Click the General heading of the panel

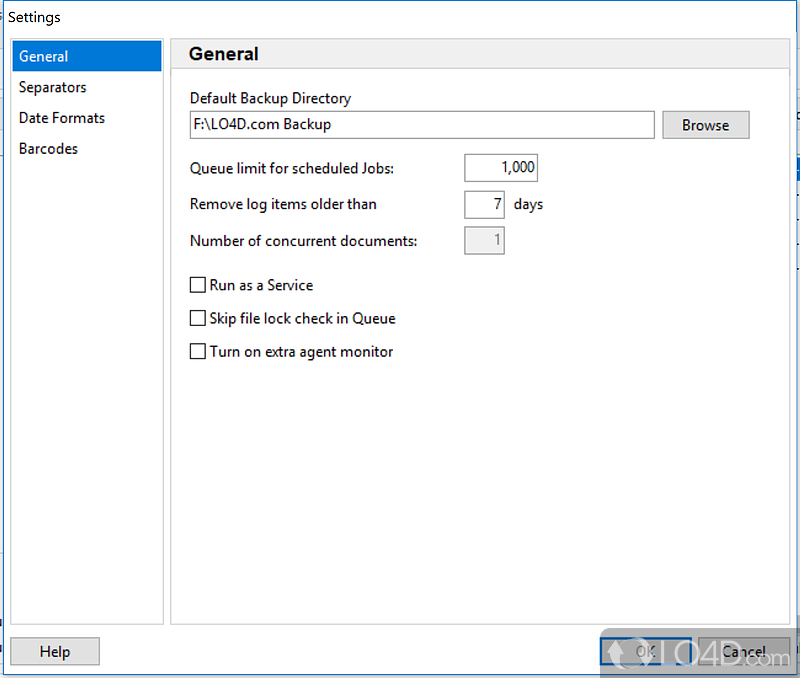(x=224, y=55)
